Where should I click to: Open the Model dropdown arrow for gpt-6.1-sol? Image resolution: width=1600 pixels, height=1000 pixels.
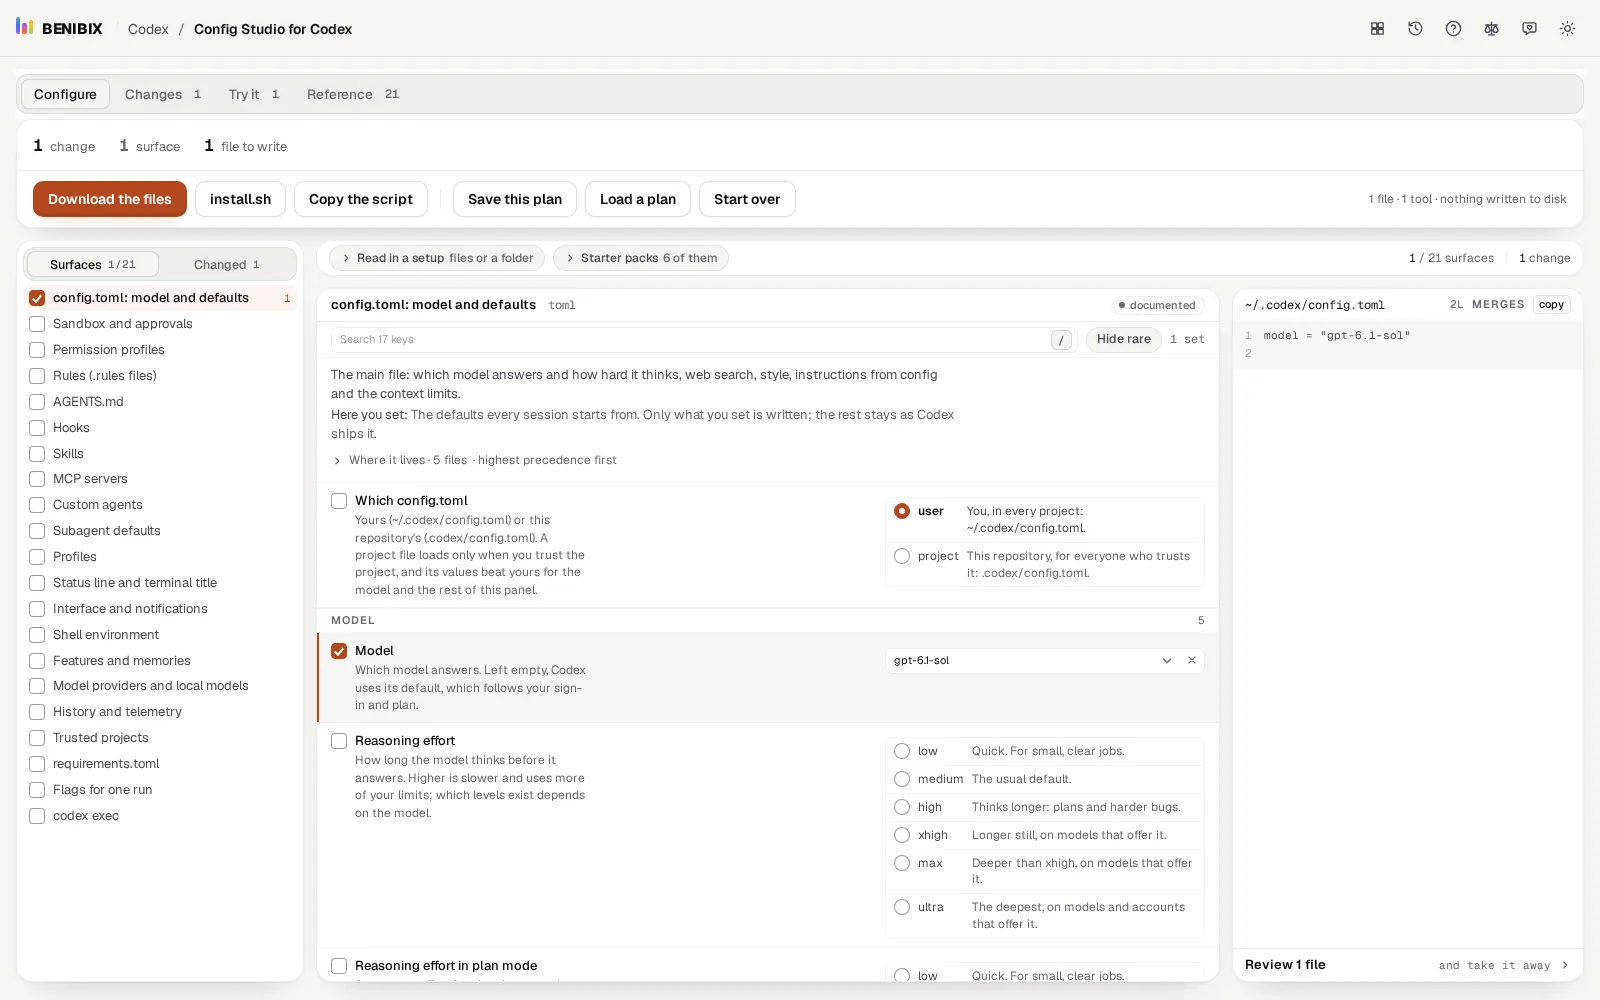pos(1166,661)
